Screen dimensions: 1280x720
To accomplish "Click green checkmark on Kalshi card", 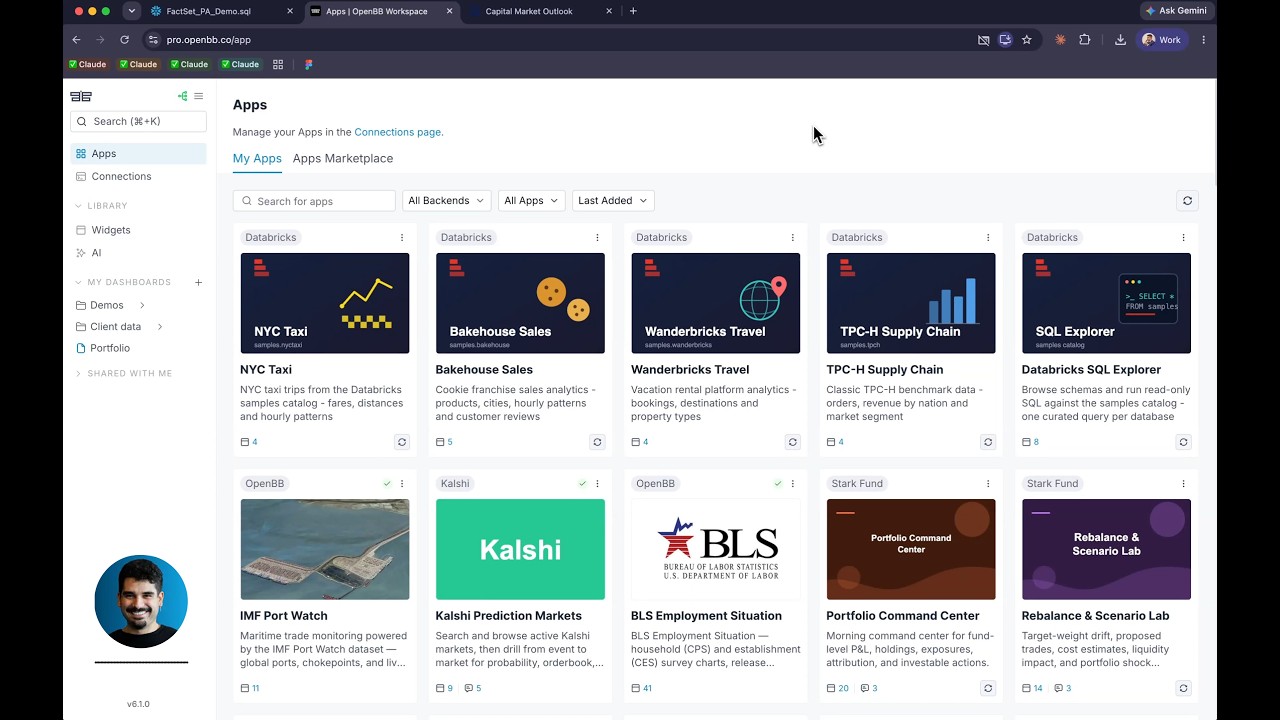I will point(582,484).
